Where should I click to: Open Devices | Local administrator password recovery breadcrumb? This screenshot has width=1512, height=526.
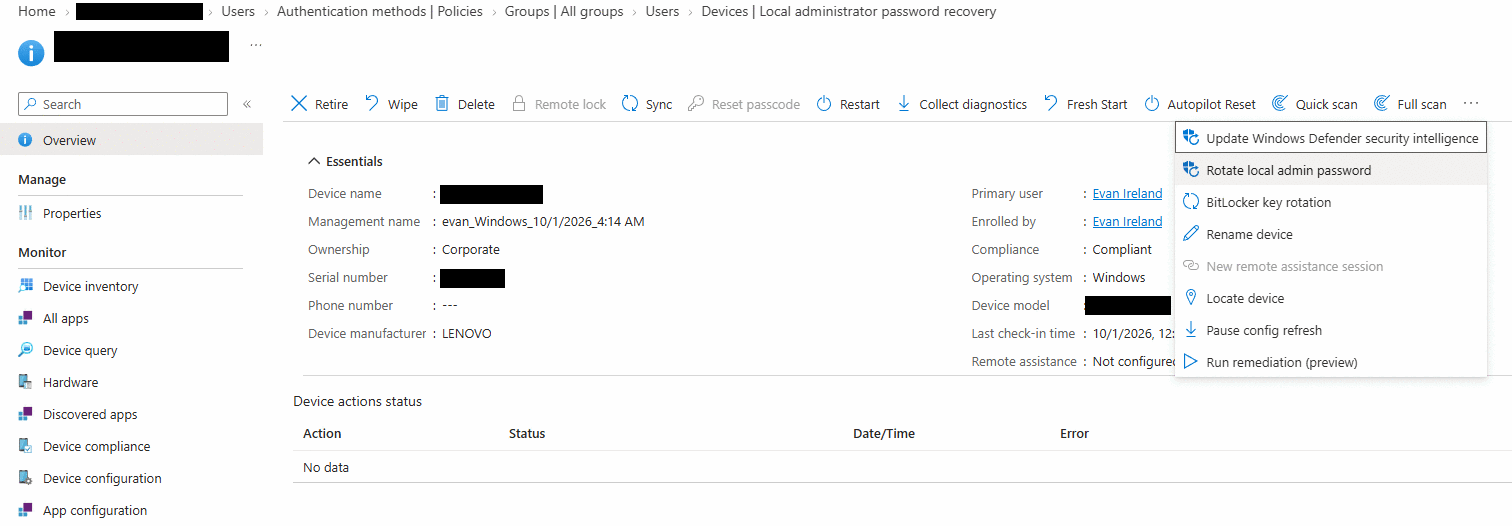pos(849,11)
